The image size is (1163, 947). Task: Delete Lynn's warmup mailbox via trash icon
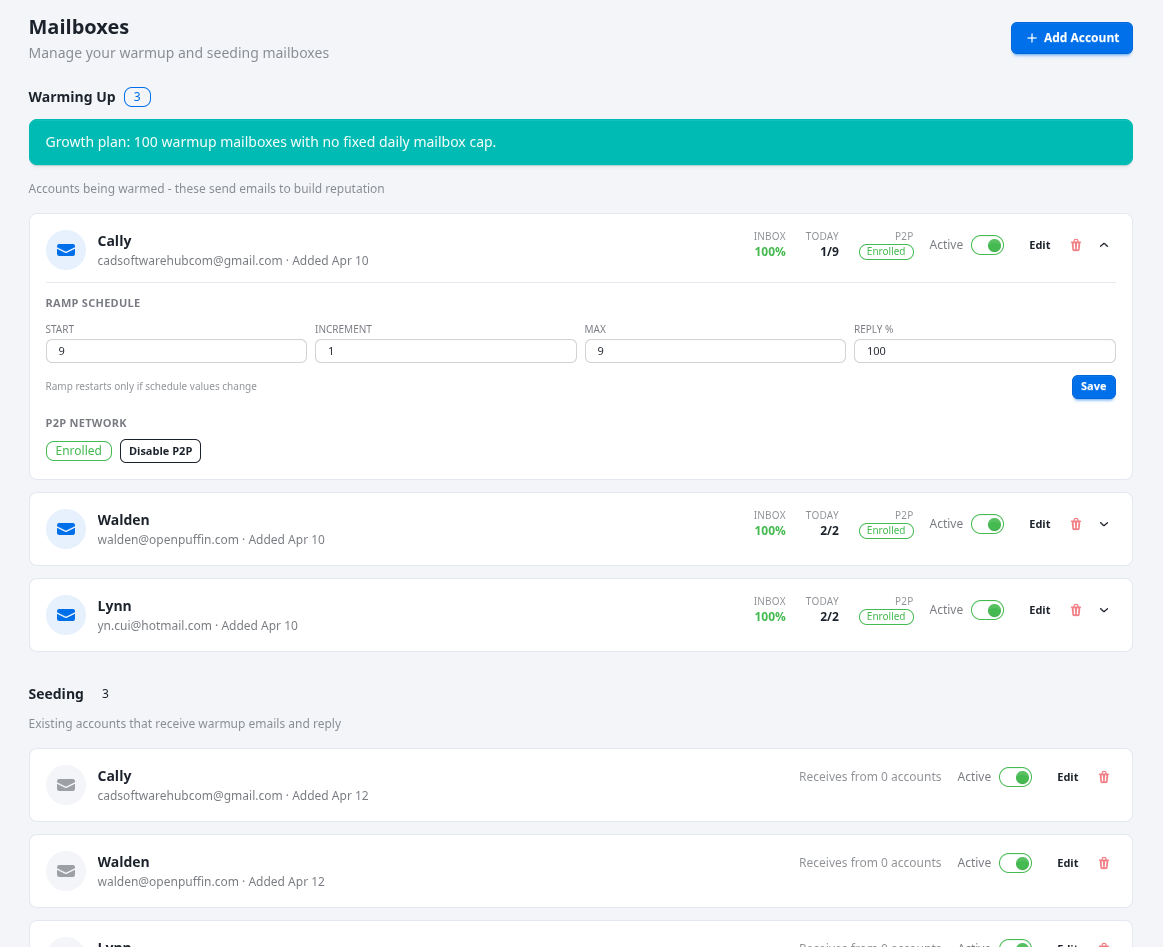[1075, 610]
